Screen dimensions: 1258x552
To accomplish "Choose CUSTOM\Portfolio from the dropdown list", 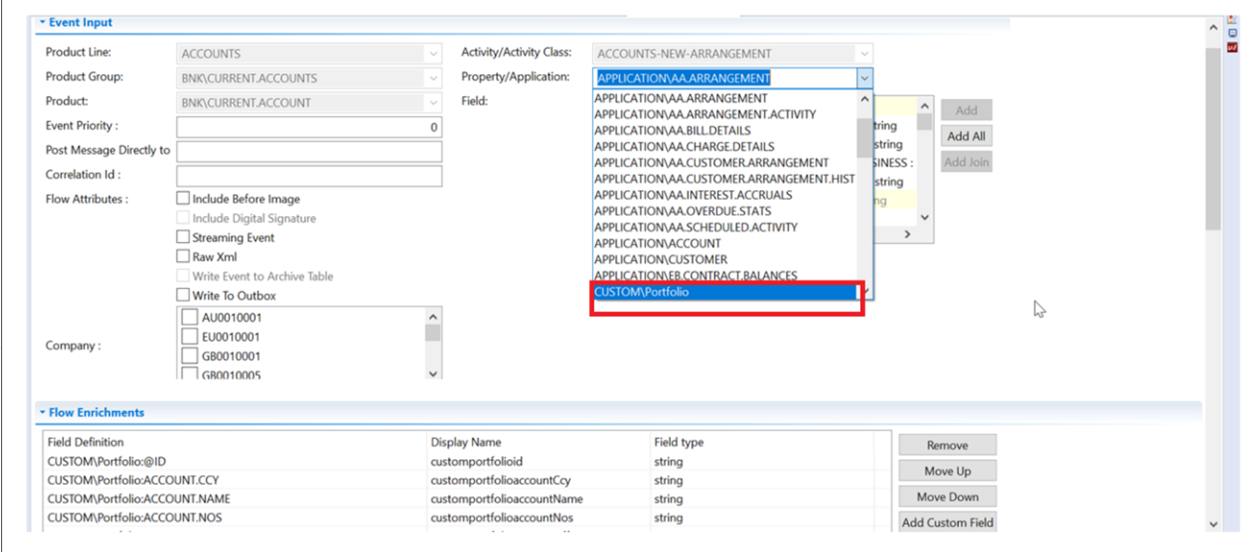I will pos(725,292).
